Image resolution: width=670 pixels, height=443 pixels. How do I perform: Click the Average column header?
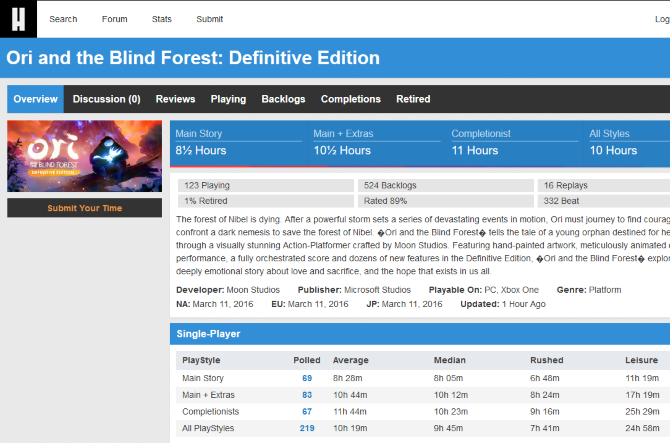click(x=351, y=361)
